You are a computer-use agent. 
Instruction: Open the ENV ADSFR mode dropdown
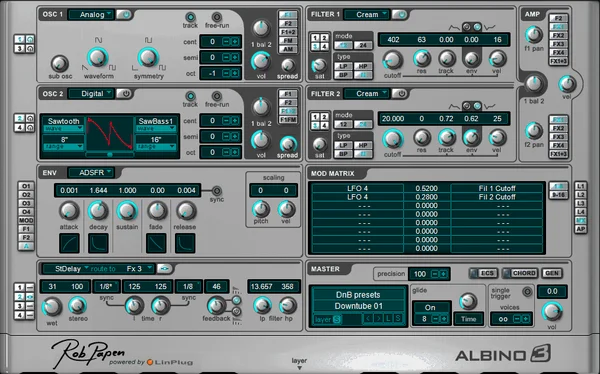pyautogui.click(x=91, y=173)
